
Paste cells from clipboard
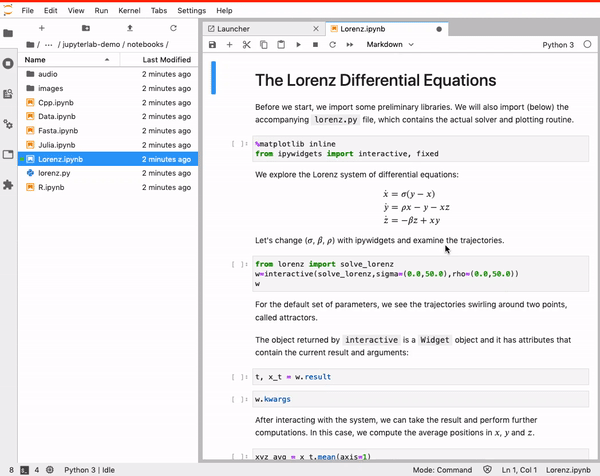point(281,45)
